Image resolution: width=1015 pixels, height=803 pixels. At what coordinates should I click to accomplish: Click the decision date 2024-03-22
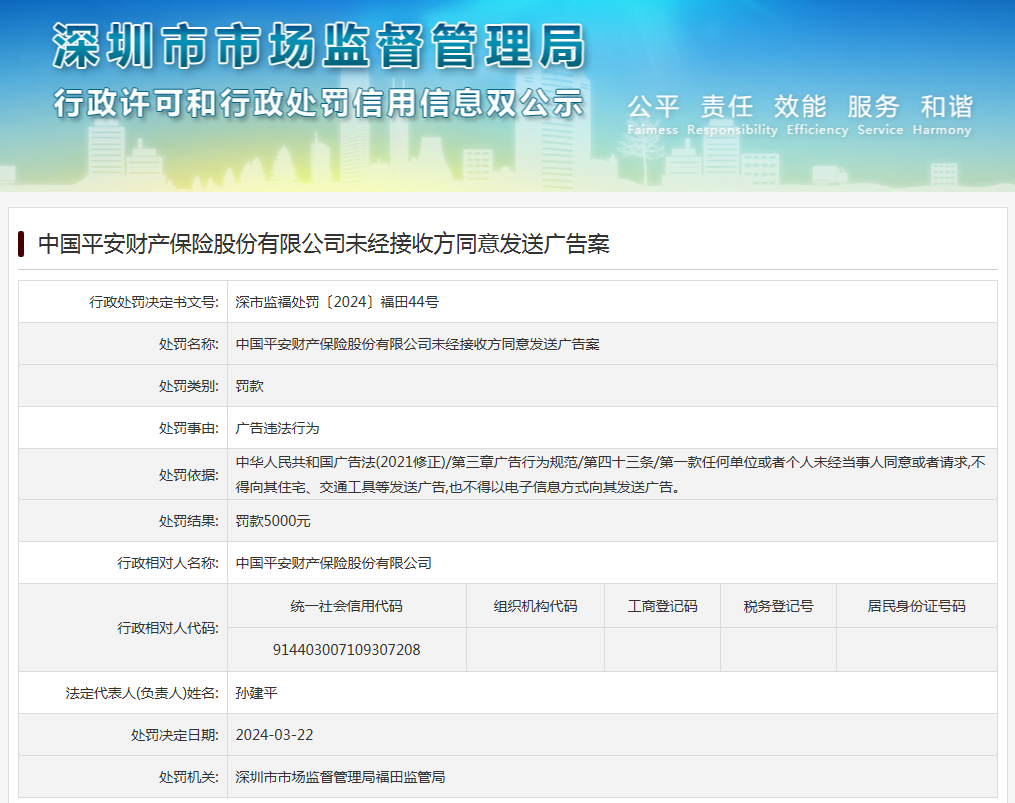pyautogui.click(x=275, y=735)
